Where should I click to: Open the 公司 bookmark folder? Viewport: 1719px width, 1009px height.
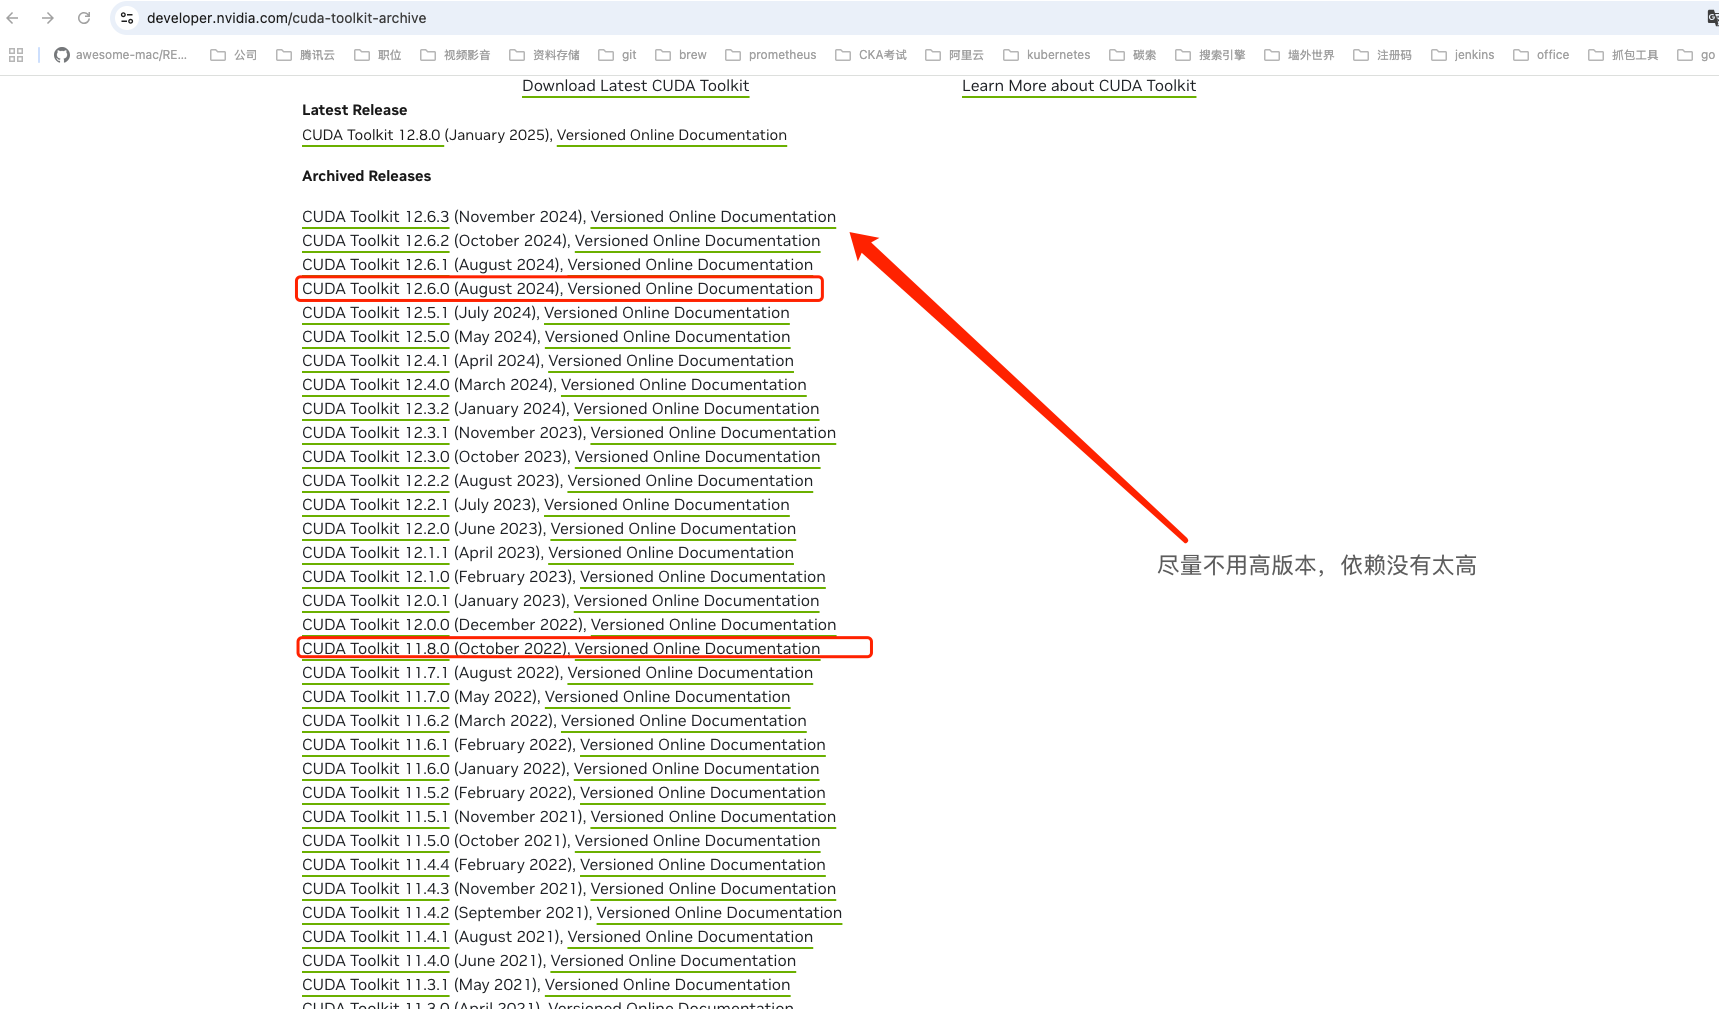pyautogui.click(x=234, y=55)
